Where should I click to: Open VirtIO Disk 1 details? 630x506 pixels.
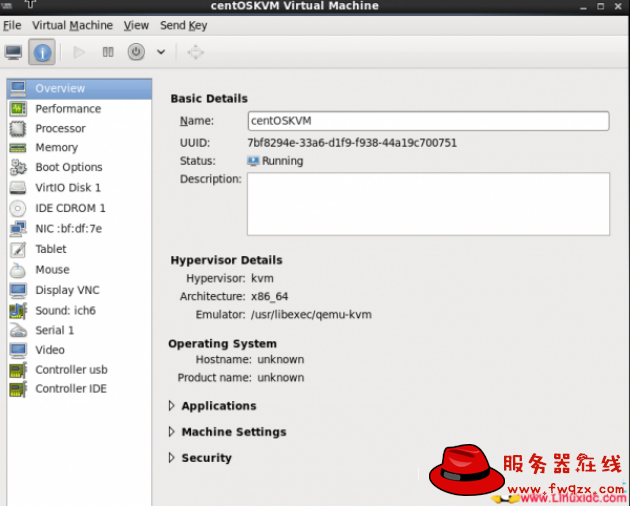79,188
